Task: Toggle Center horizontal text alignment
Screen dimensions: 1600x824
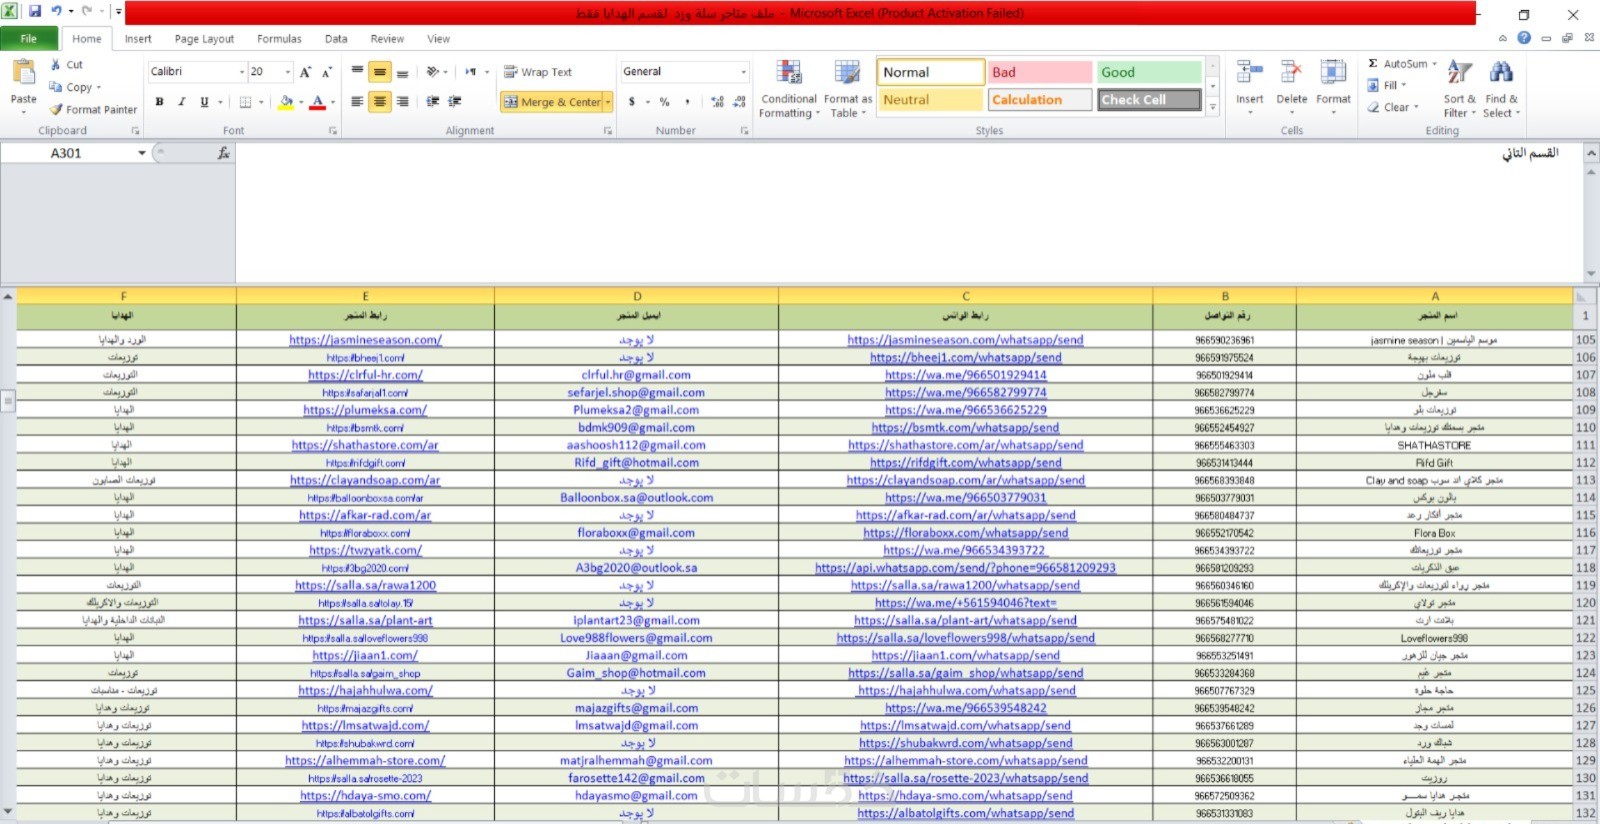Action: point(380,102)
